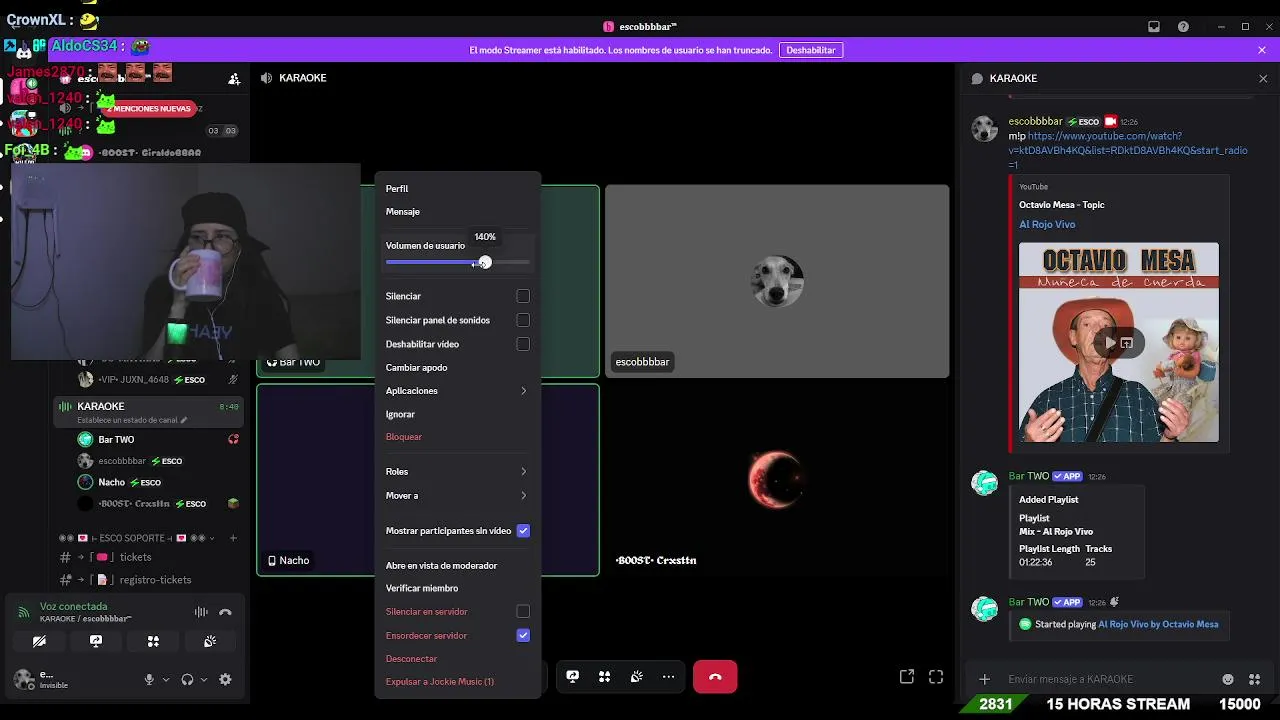This screenshot has height=720, width=1280.
Task: Check Deshabilitar vídeo checkbox
Action: [523, 344]
